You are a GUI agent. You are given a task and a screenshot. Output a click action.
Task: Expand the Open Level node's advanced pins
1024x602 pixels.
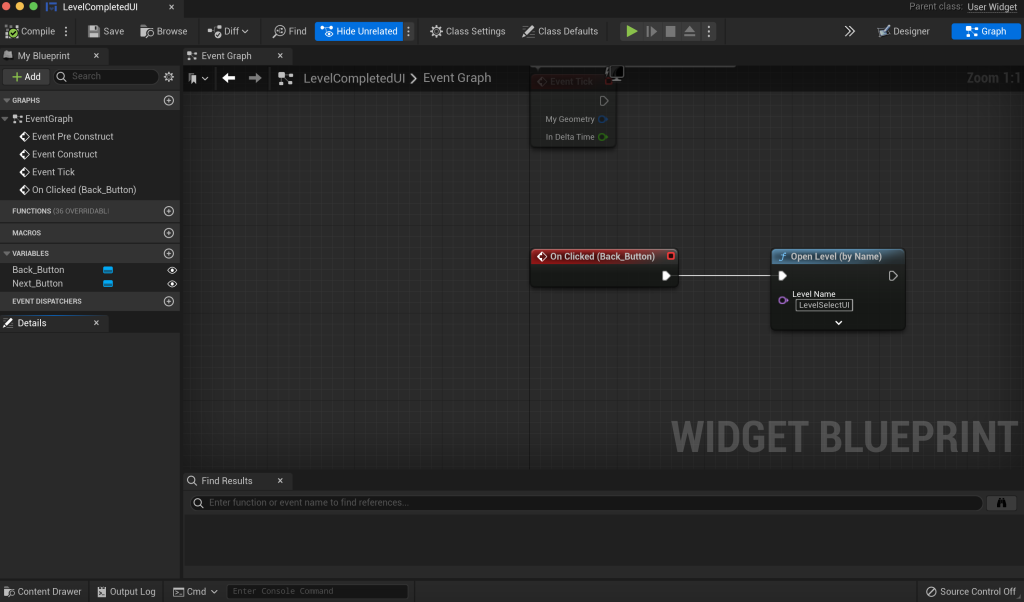(x=838, y=323)
